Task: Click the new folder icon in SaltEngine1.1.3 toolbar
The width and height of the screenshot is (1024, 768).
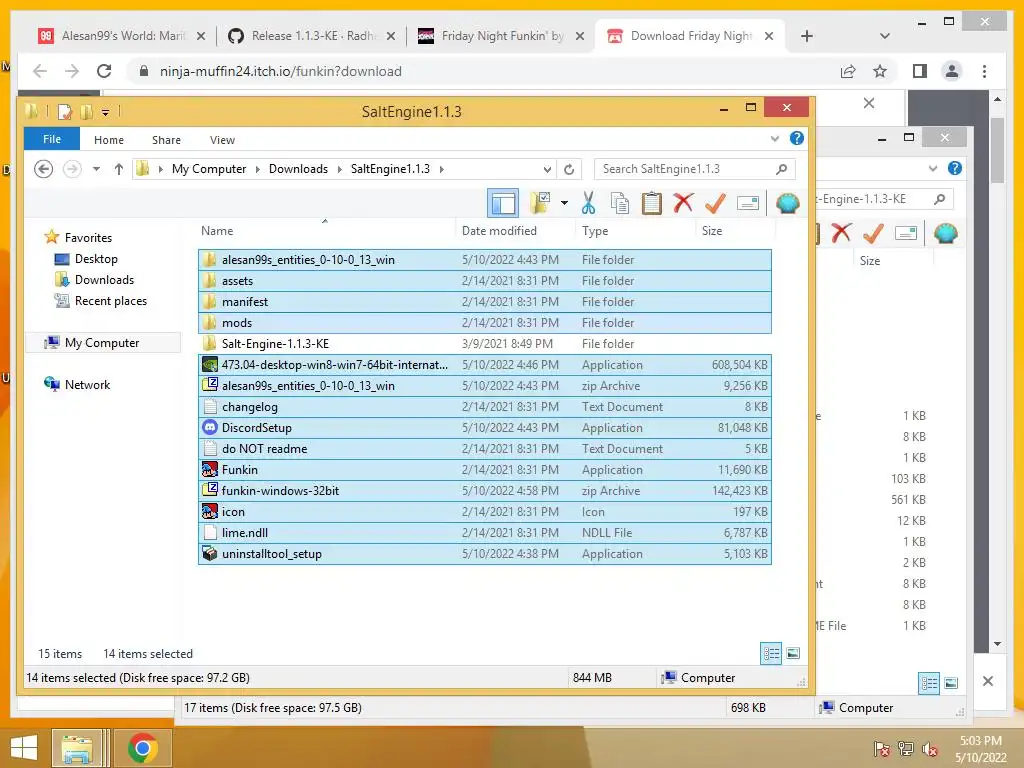Action: coord(540,203)
